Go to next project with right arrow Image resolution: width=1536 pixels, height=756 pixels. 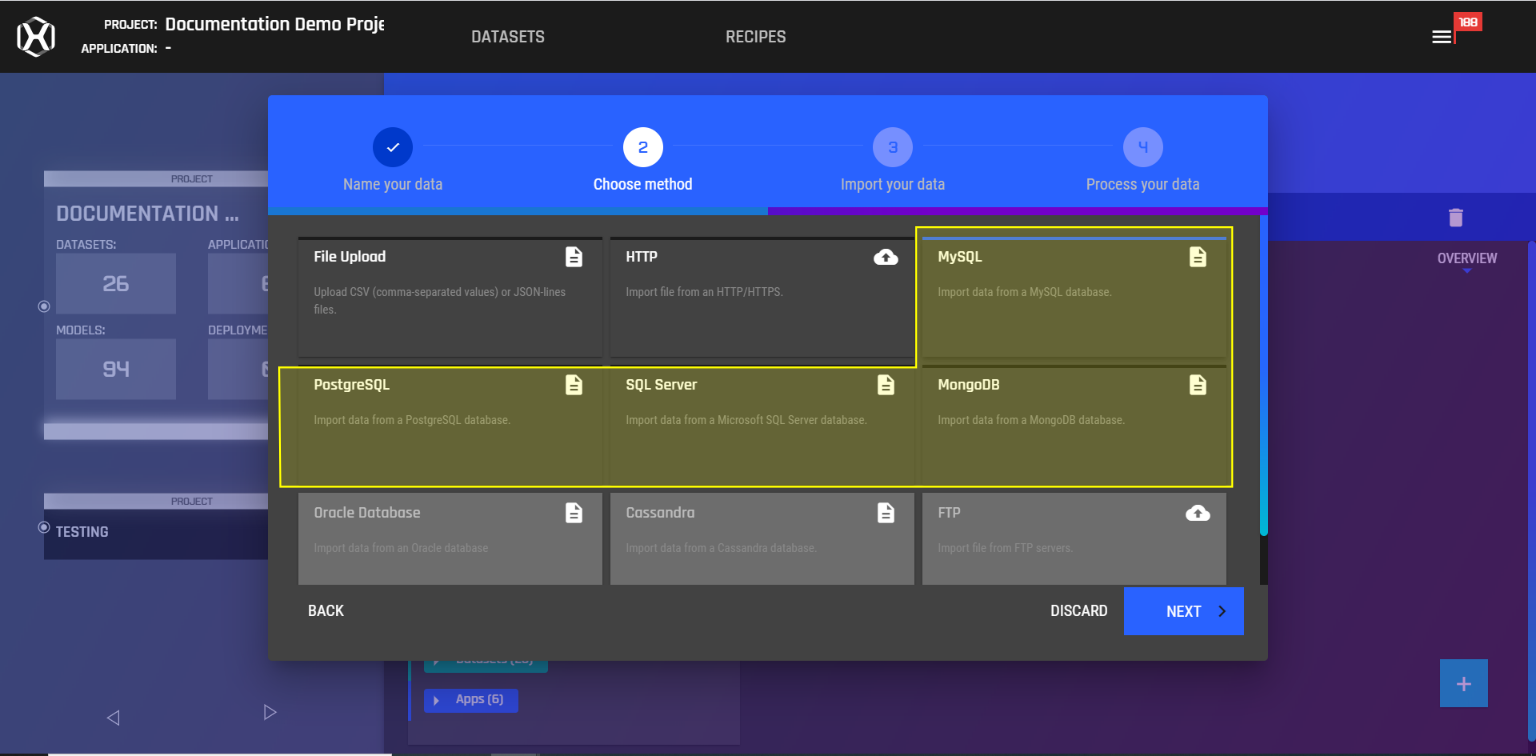(x=269, y=712)
